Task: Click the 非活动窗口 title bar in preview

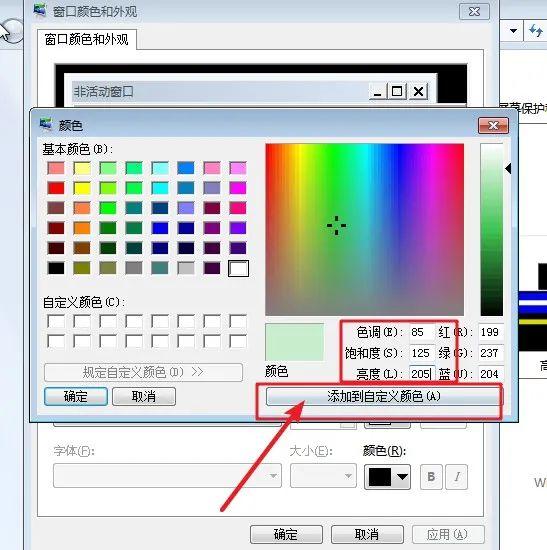Action: pyautogui.click(x=250, y=92)
